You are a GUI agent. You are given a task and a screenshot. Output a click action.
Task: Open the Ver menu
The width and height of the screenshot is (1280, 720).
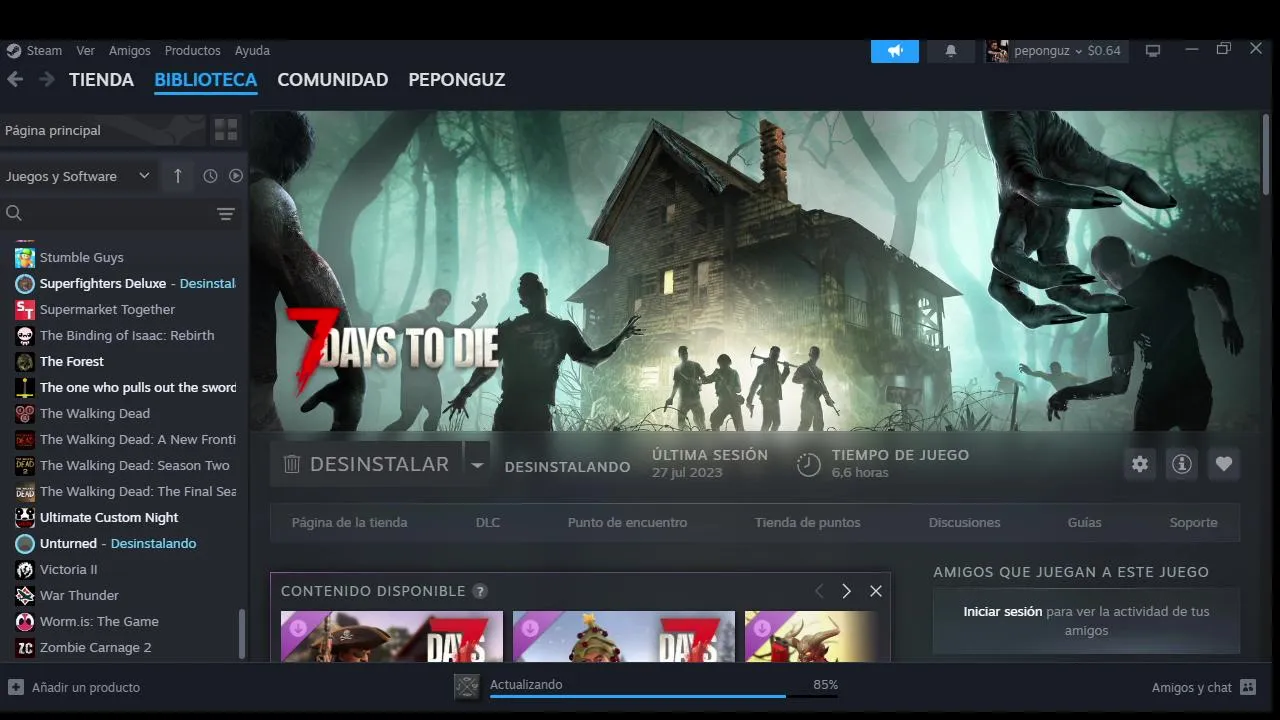pos(86,50)
